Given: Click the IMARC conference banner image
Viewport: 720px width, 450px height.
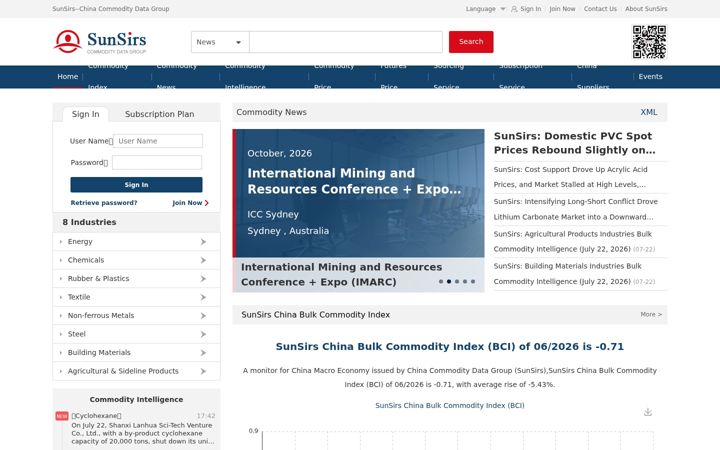Looking at the screenshot, I should pos(359,193).
